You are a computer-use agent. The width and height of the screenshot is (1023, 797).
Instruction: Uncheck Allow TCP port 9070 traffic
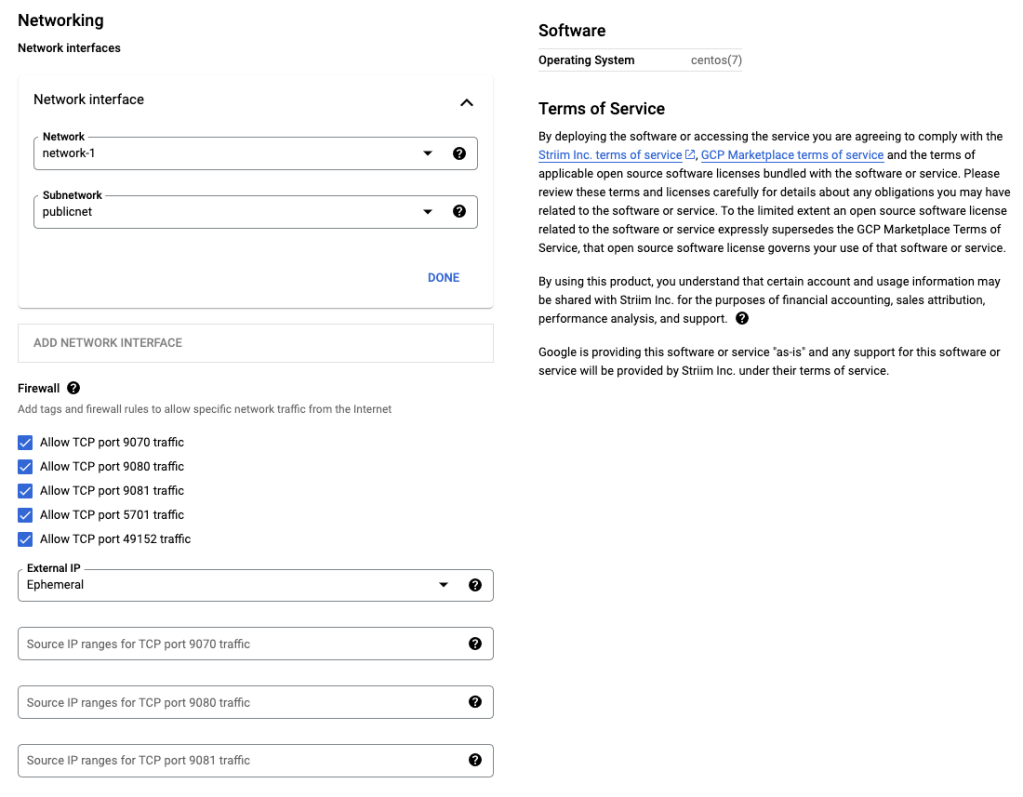25,442
